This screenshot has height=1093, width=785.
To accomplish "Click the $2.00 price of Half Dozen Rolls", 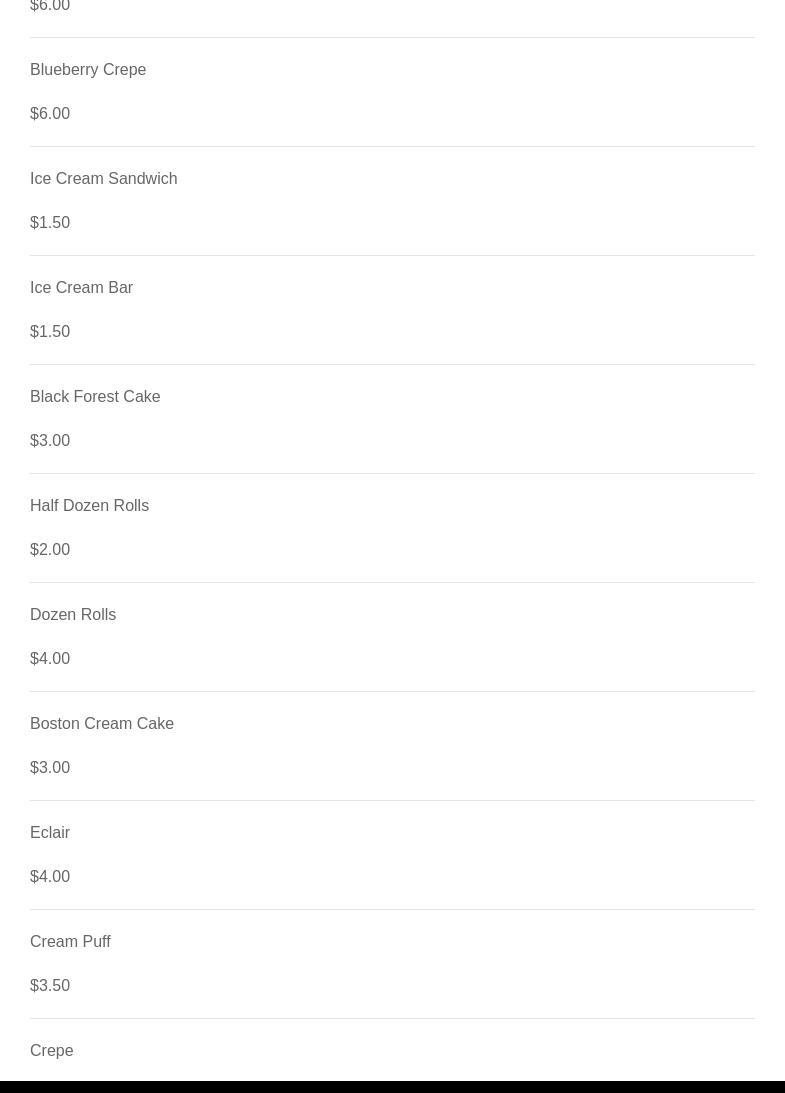I will (50, 550).
